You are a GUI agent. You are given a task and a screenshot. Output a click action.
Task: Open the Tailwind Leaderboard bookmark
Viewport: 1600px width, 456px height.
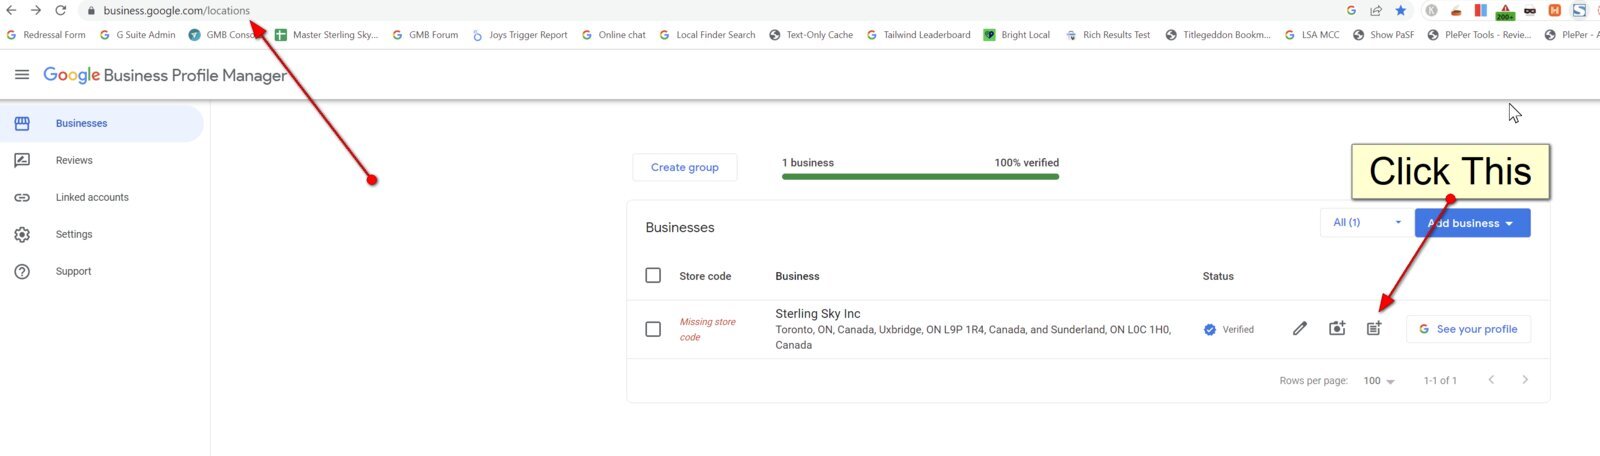[x=918, y=35]
